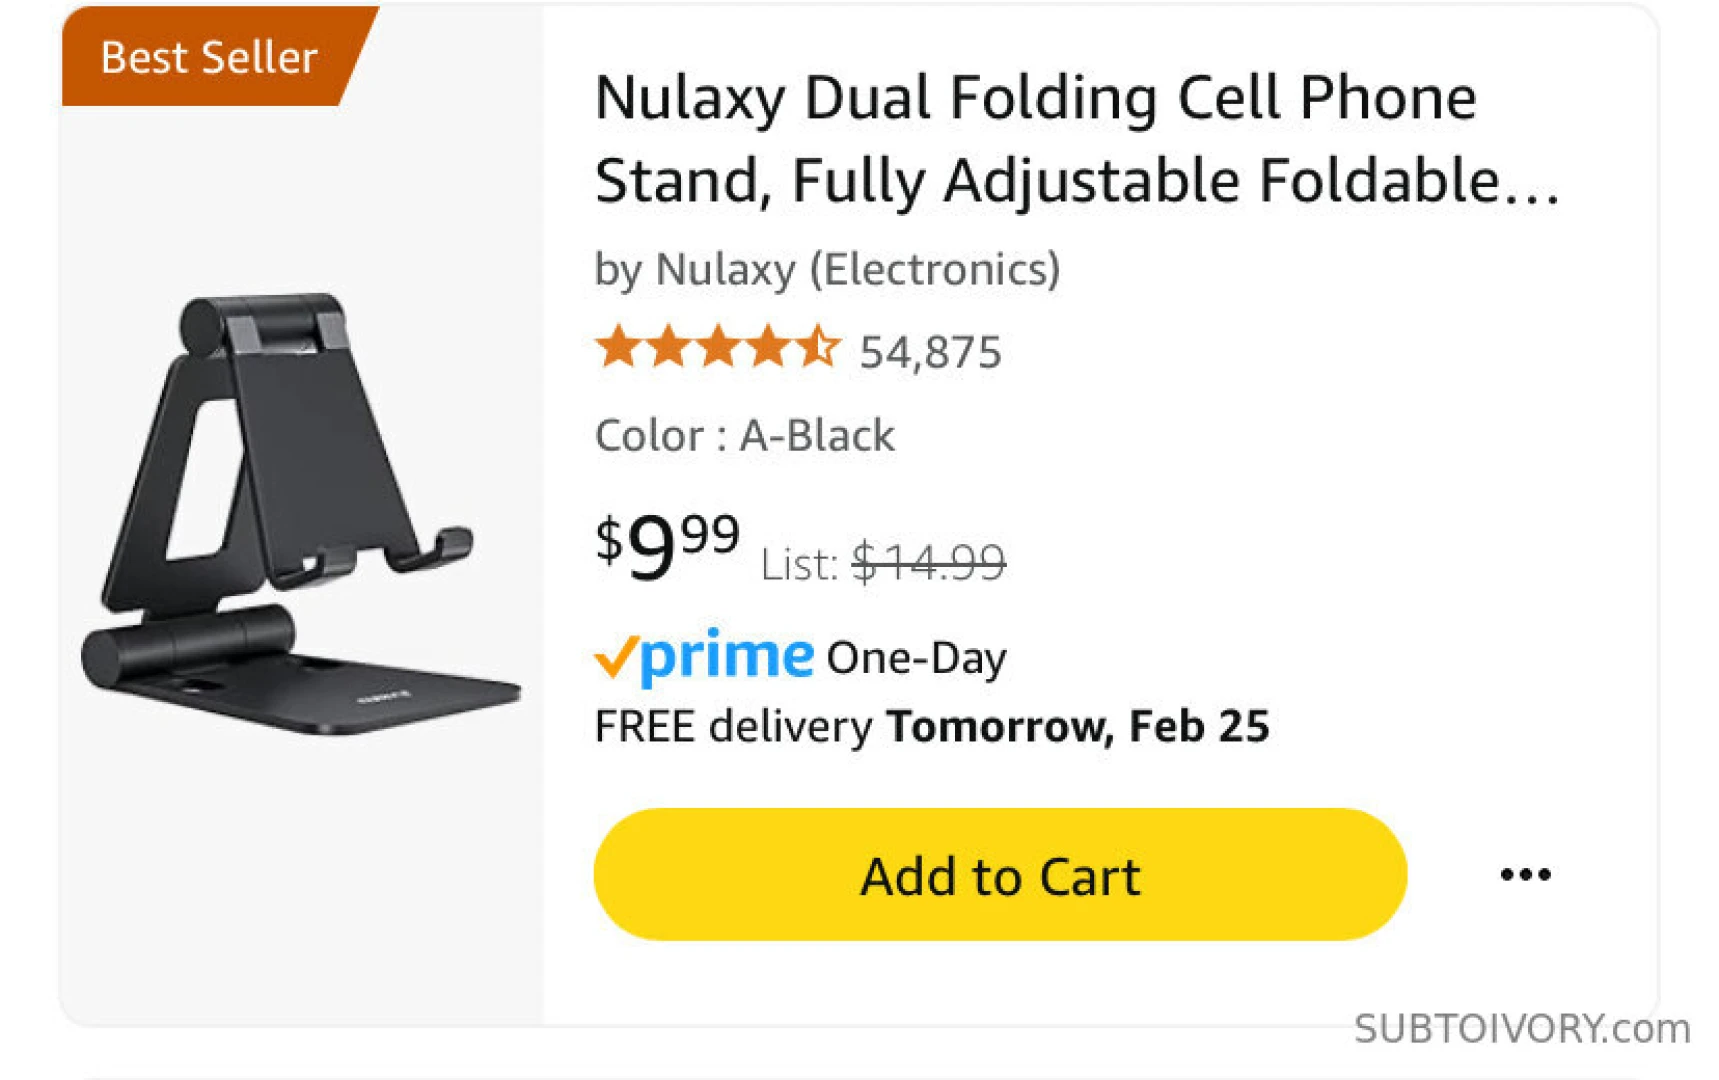Select the Color : A-Black option text

(744, 436)
